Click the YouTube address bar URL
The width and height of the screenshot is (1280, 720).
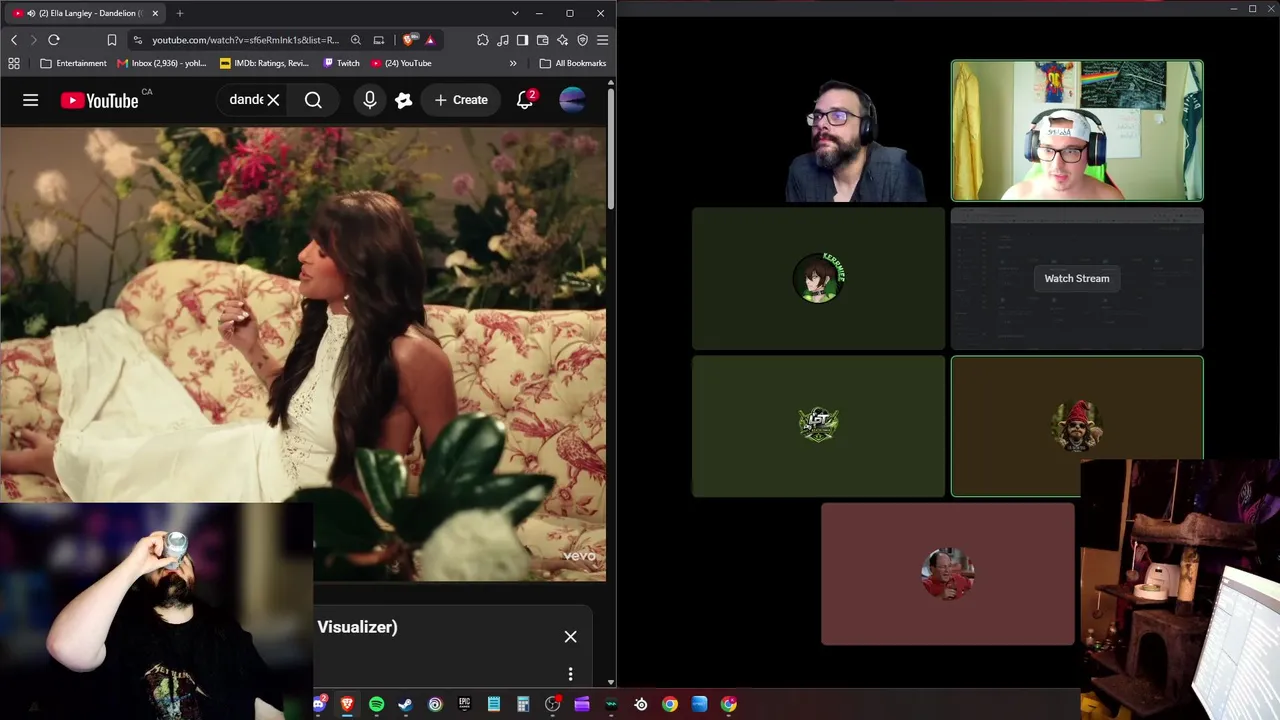(x=245, y=40)
